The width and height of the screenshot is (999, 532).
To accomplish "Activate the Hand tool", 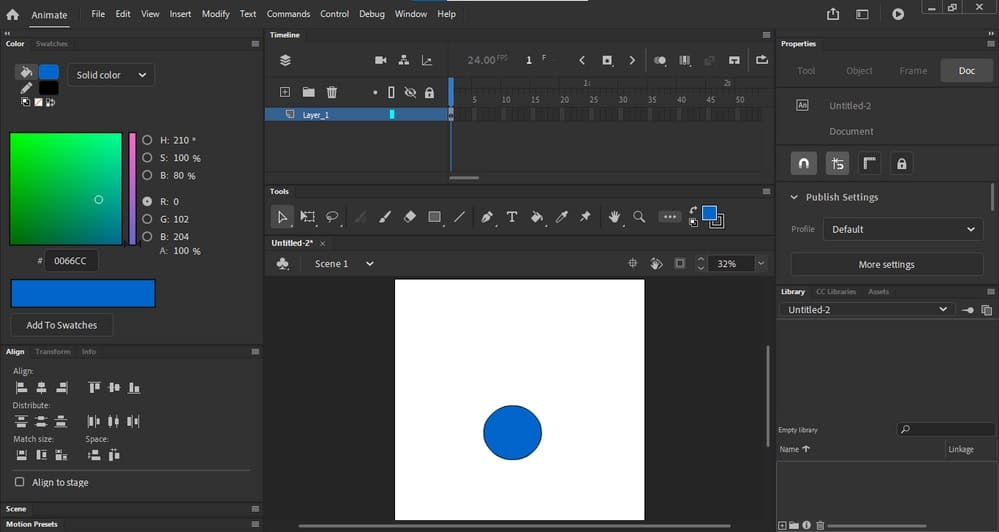I will click(614, 217).
